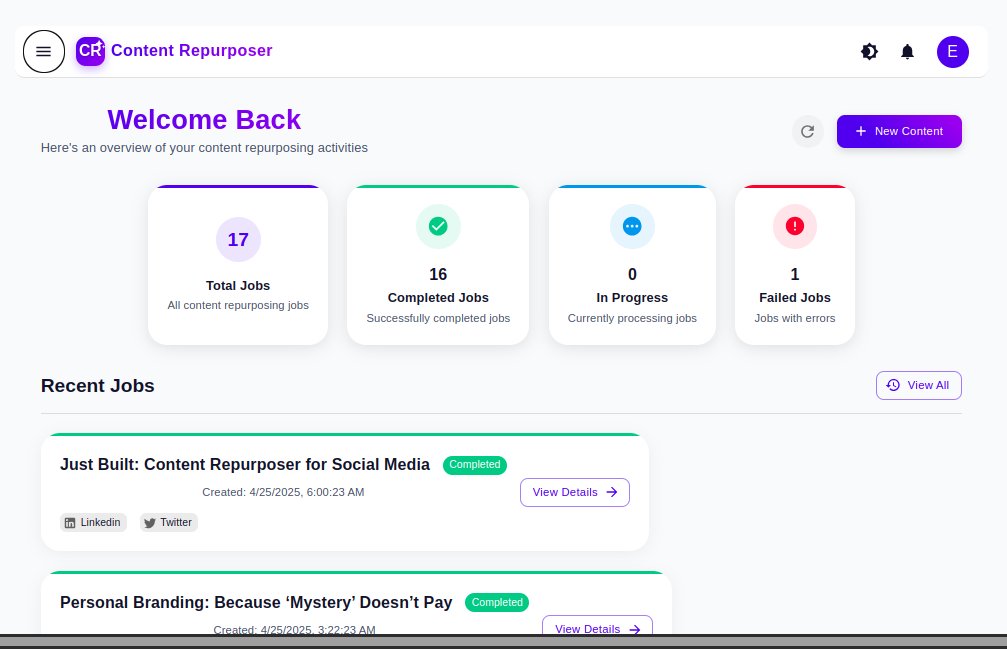Click Completed badge on Just Built job
This screenshot has width=1007, height=649.
475,465
